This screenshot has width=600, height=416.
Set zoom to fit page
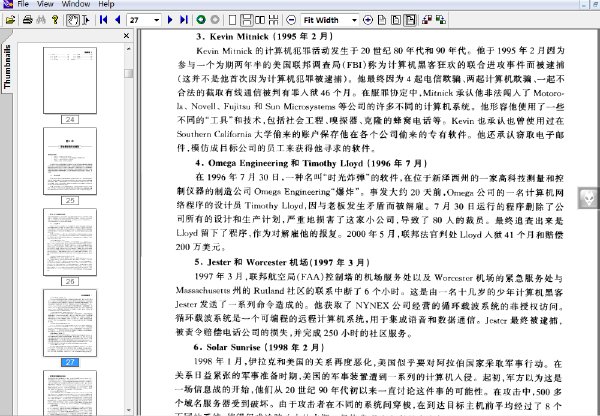(396, 20)
